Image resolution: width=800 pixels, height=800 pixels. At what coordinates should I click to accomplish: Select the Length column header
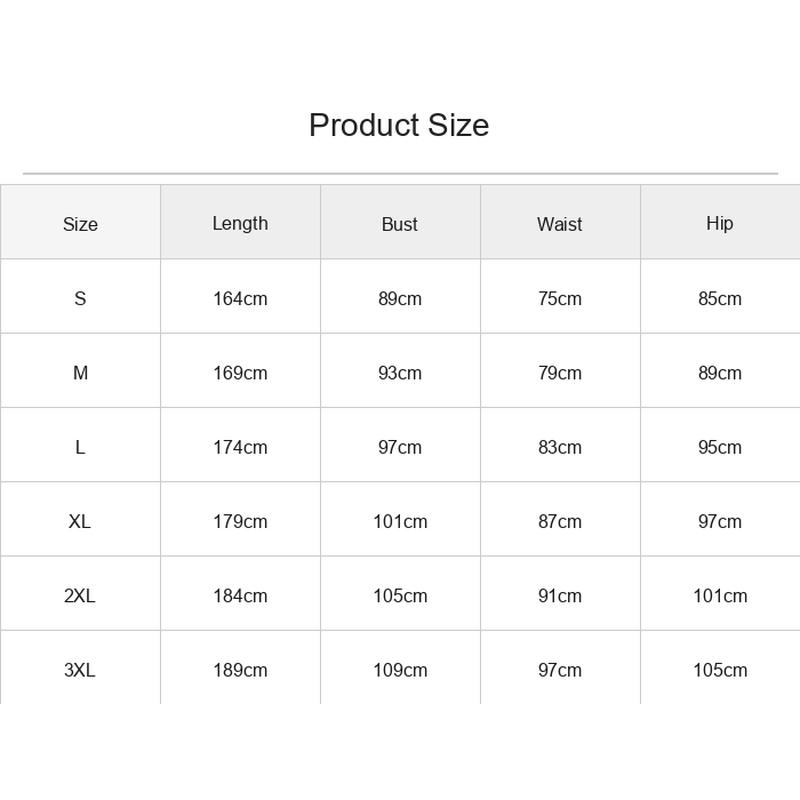(240, 224)
